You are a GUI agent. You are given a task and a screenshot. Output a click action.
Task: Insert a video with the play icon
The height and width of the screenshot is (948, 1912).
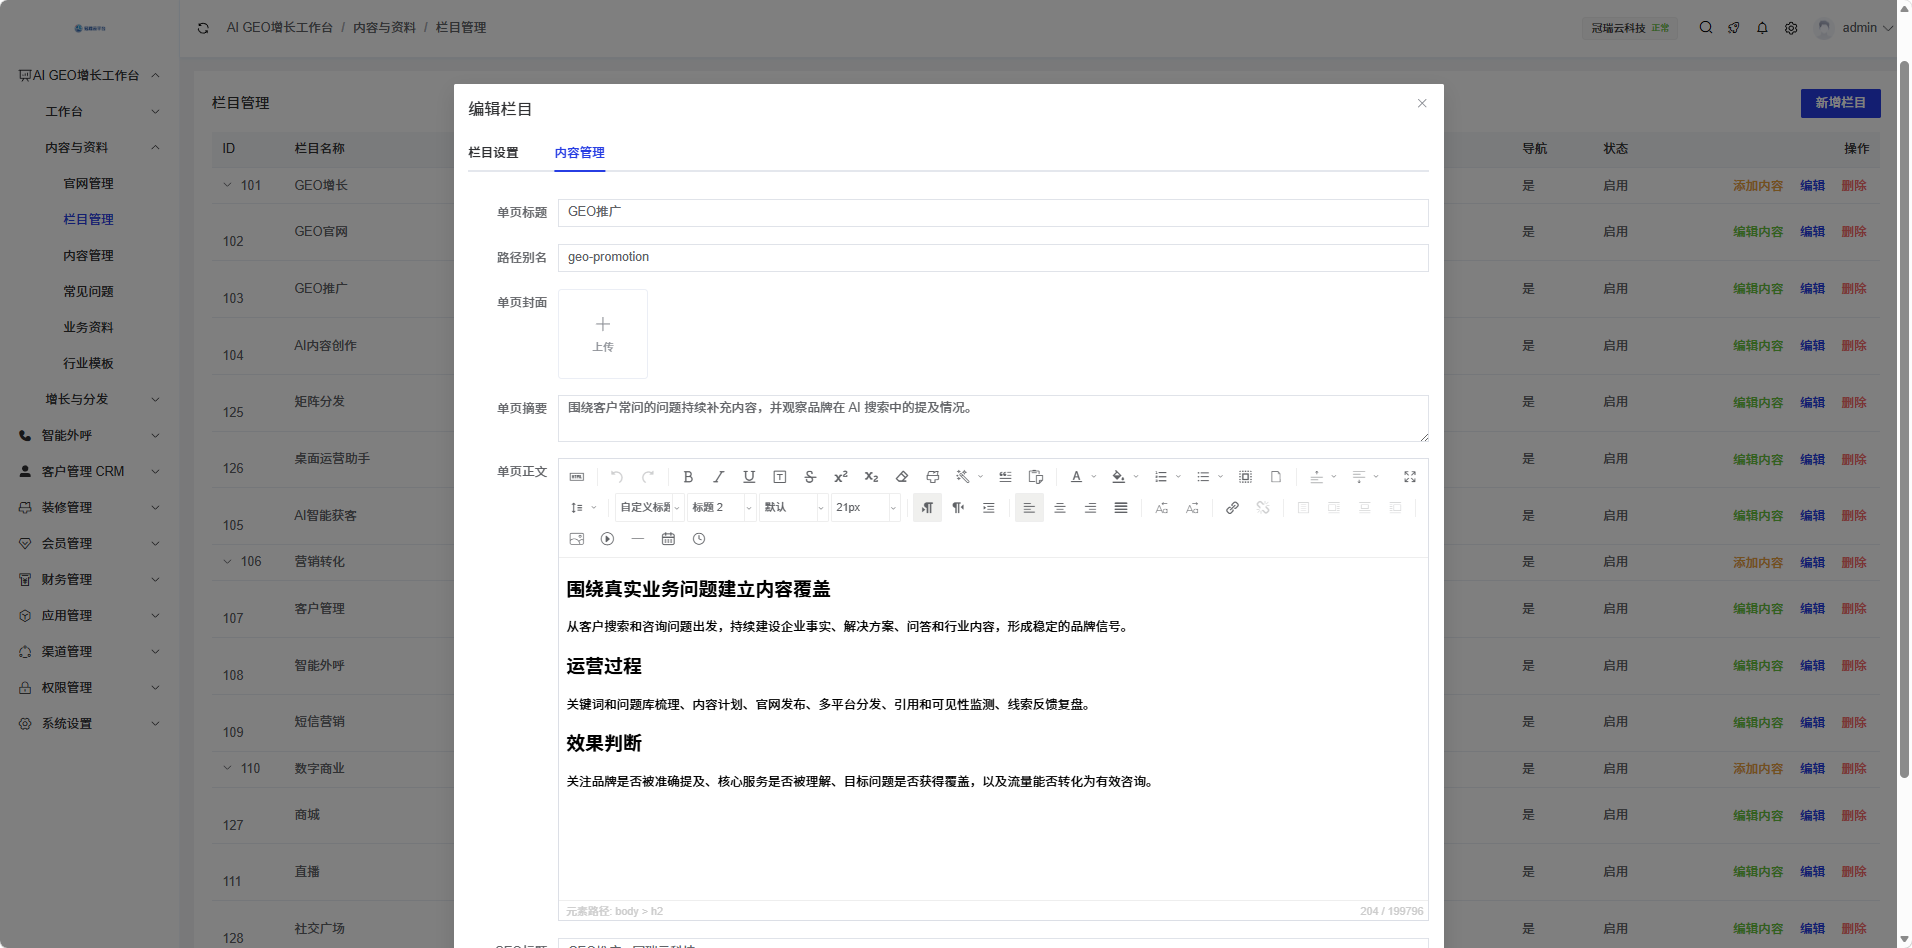coord(607,539)
